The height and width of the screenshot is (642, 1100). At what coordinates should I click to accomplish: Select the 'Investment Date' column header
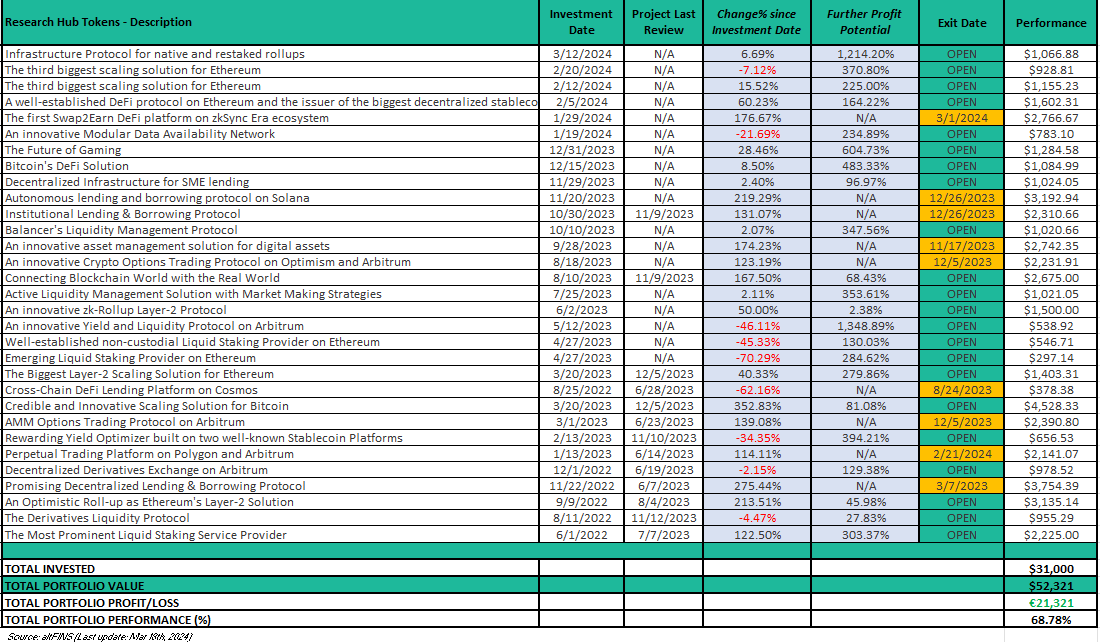tap(581, 22)
